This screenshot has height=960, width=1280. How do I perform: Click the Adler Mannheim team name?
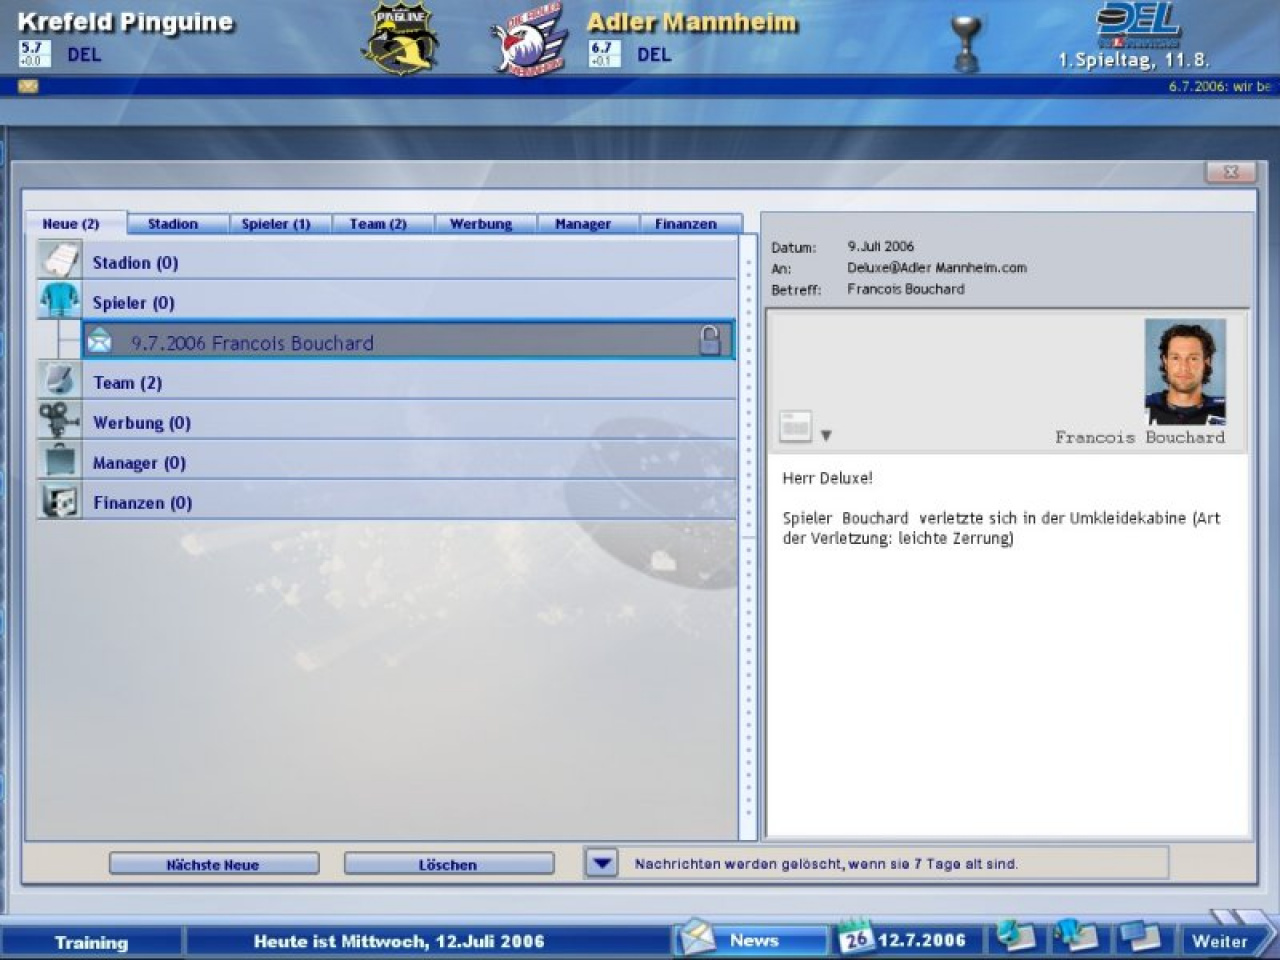click(692, 22)
